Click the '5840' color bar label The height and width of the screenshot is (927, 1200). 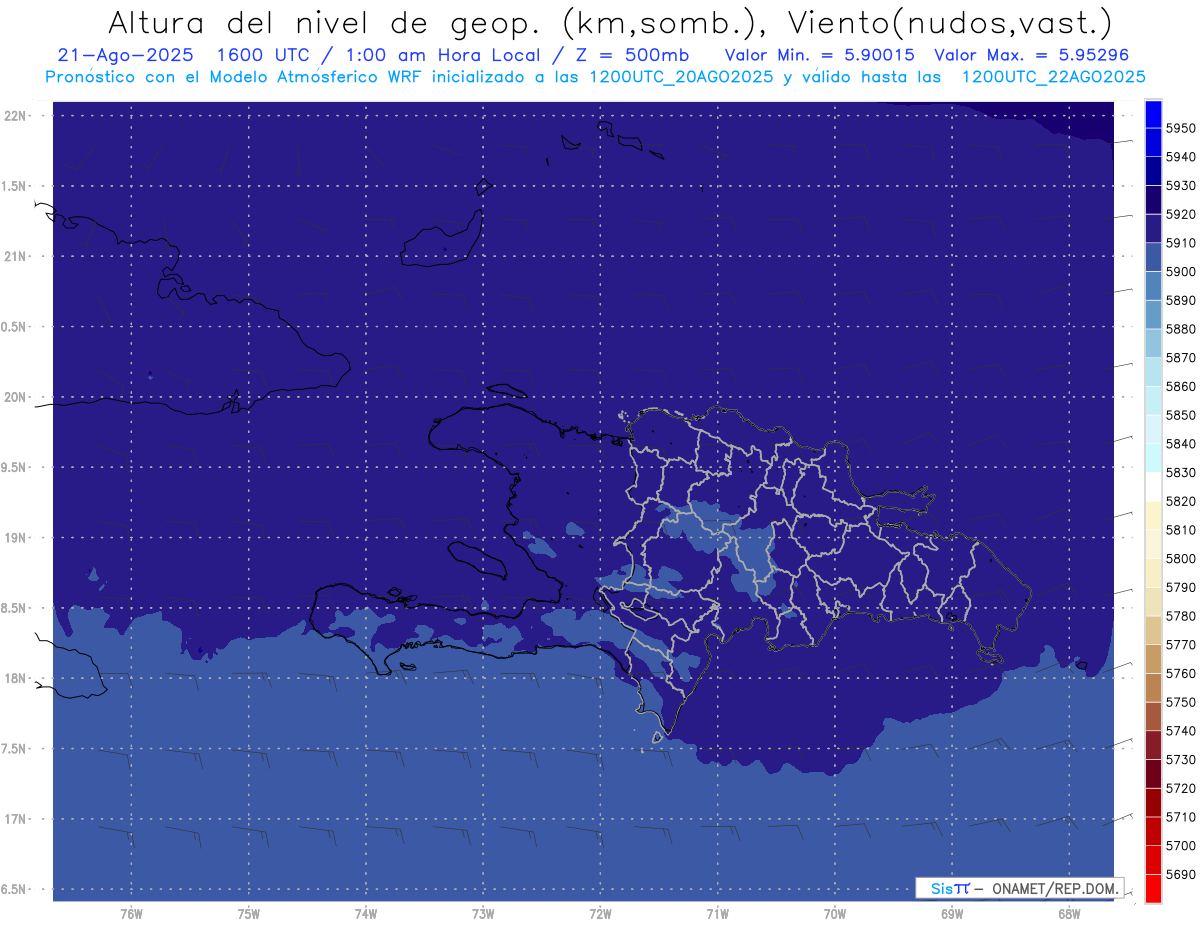pyautogui.click(x=1181, y=443)
